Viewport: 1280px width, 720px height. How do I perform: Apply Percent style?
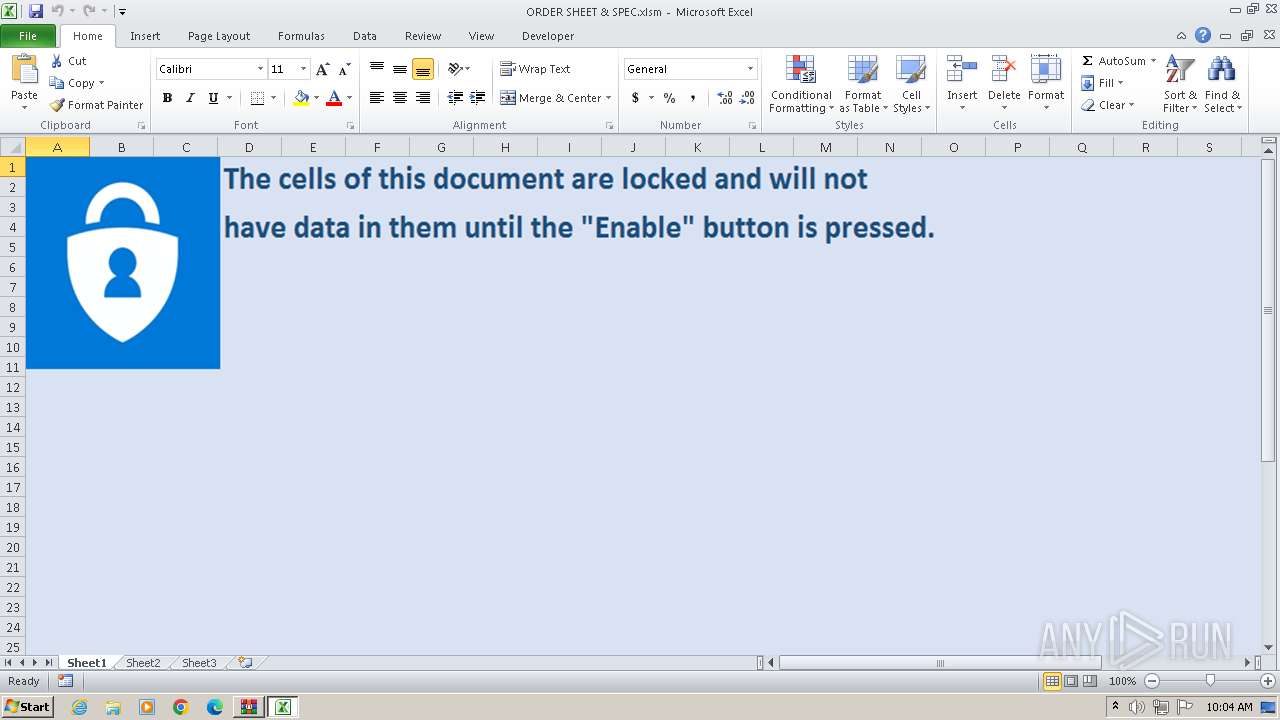pyautogui.click(x=669, y=98)
